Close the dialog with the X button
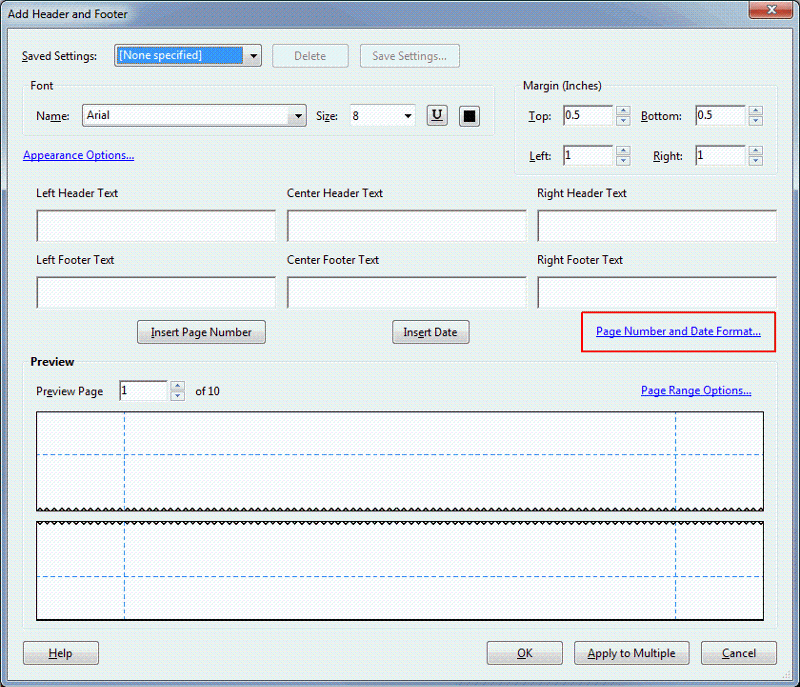800x687 pixels. (771, 9)
